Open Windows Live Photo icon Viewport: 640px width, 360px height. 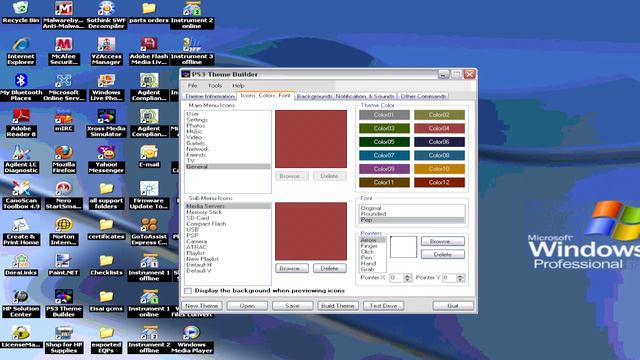coord(106,87)
